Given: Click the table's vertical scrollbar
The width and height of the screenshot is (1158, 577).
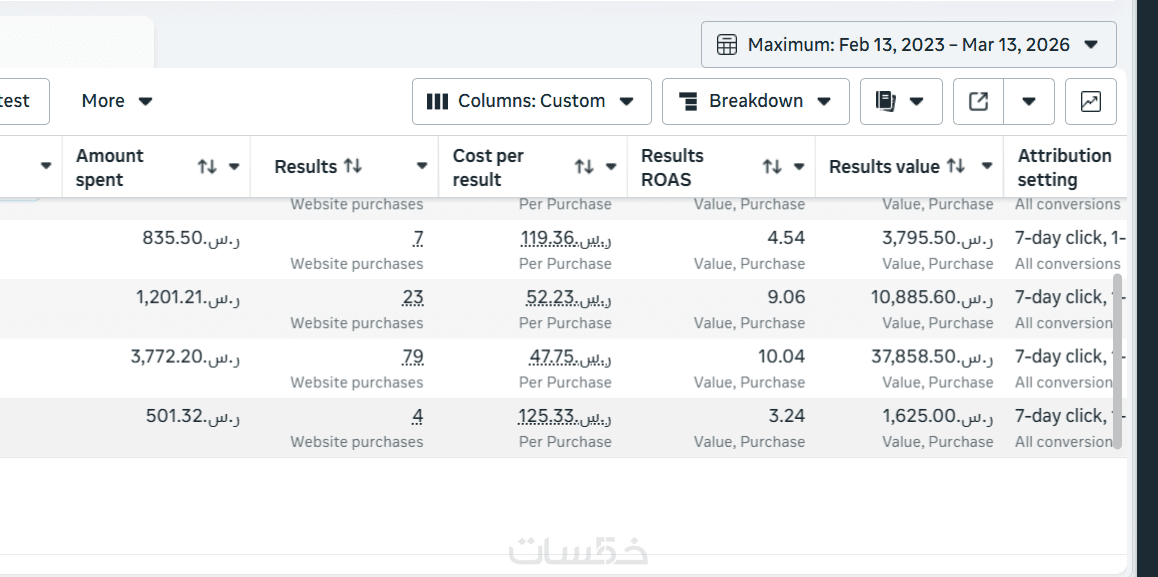Looking at the screenshot, I should click(1117, 360).
